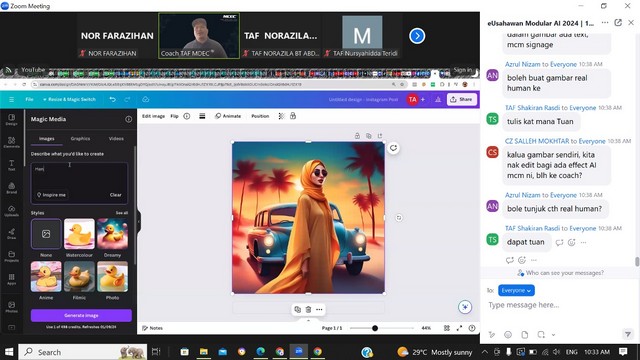Switch to the Graphics tab

click(x=80, y=139)
